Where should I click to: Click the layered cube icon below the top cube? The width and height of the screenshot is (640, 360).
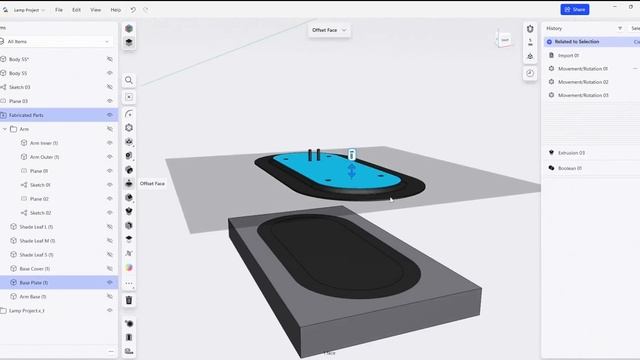129,42
